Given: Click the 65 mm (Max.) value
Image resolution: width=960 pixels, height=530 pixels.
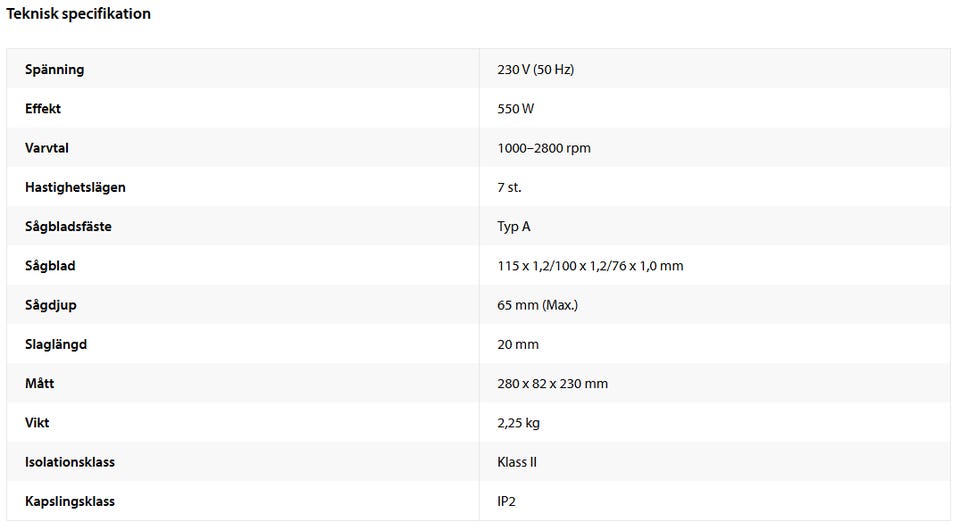Looking at the screenshot, I should coord(537,305).
